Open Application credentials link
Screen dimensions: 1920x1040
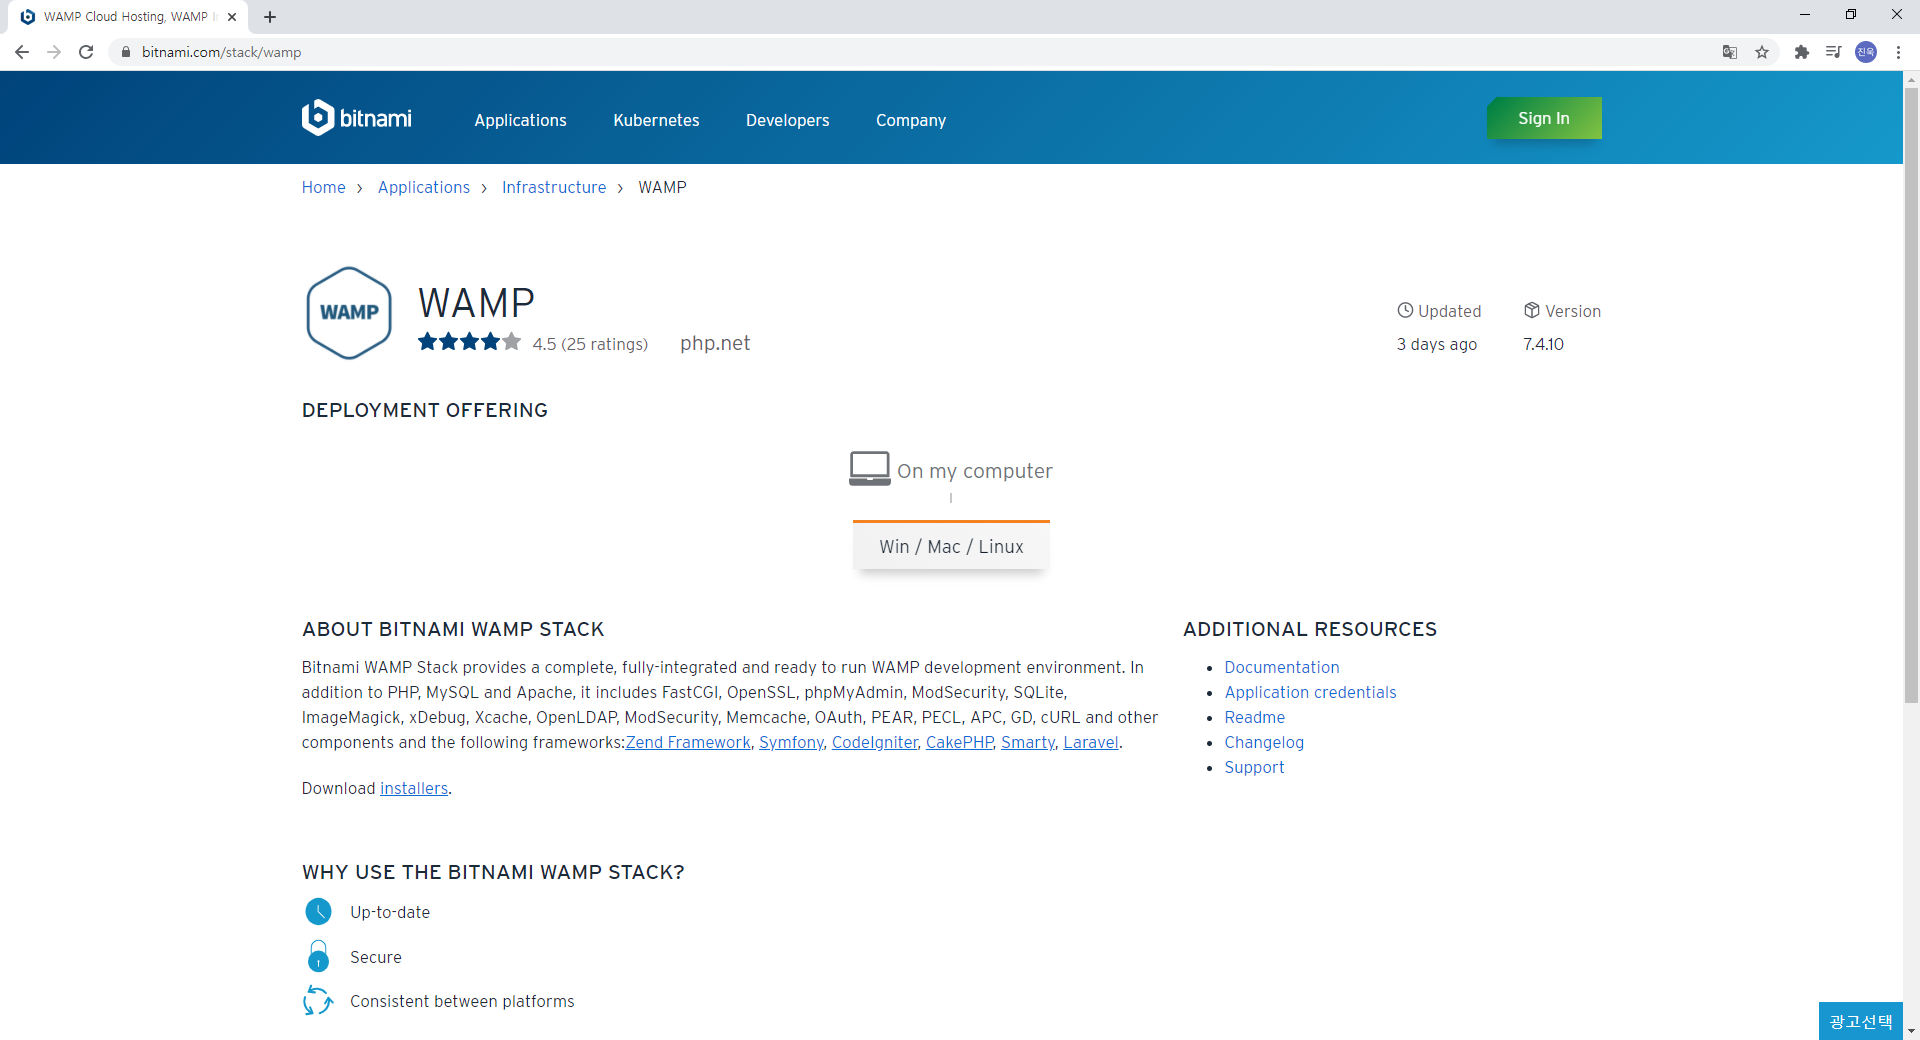coord(1310,692)
